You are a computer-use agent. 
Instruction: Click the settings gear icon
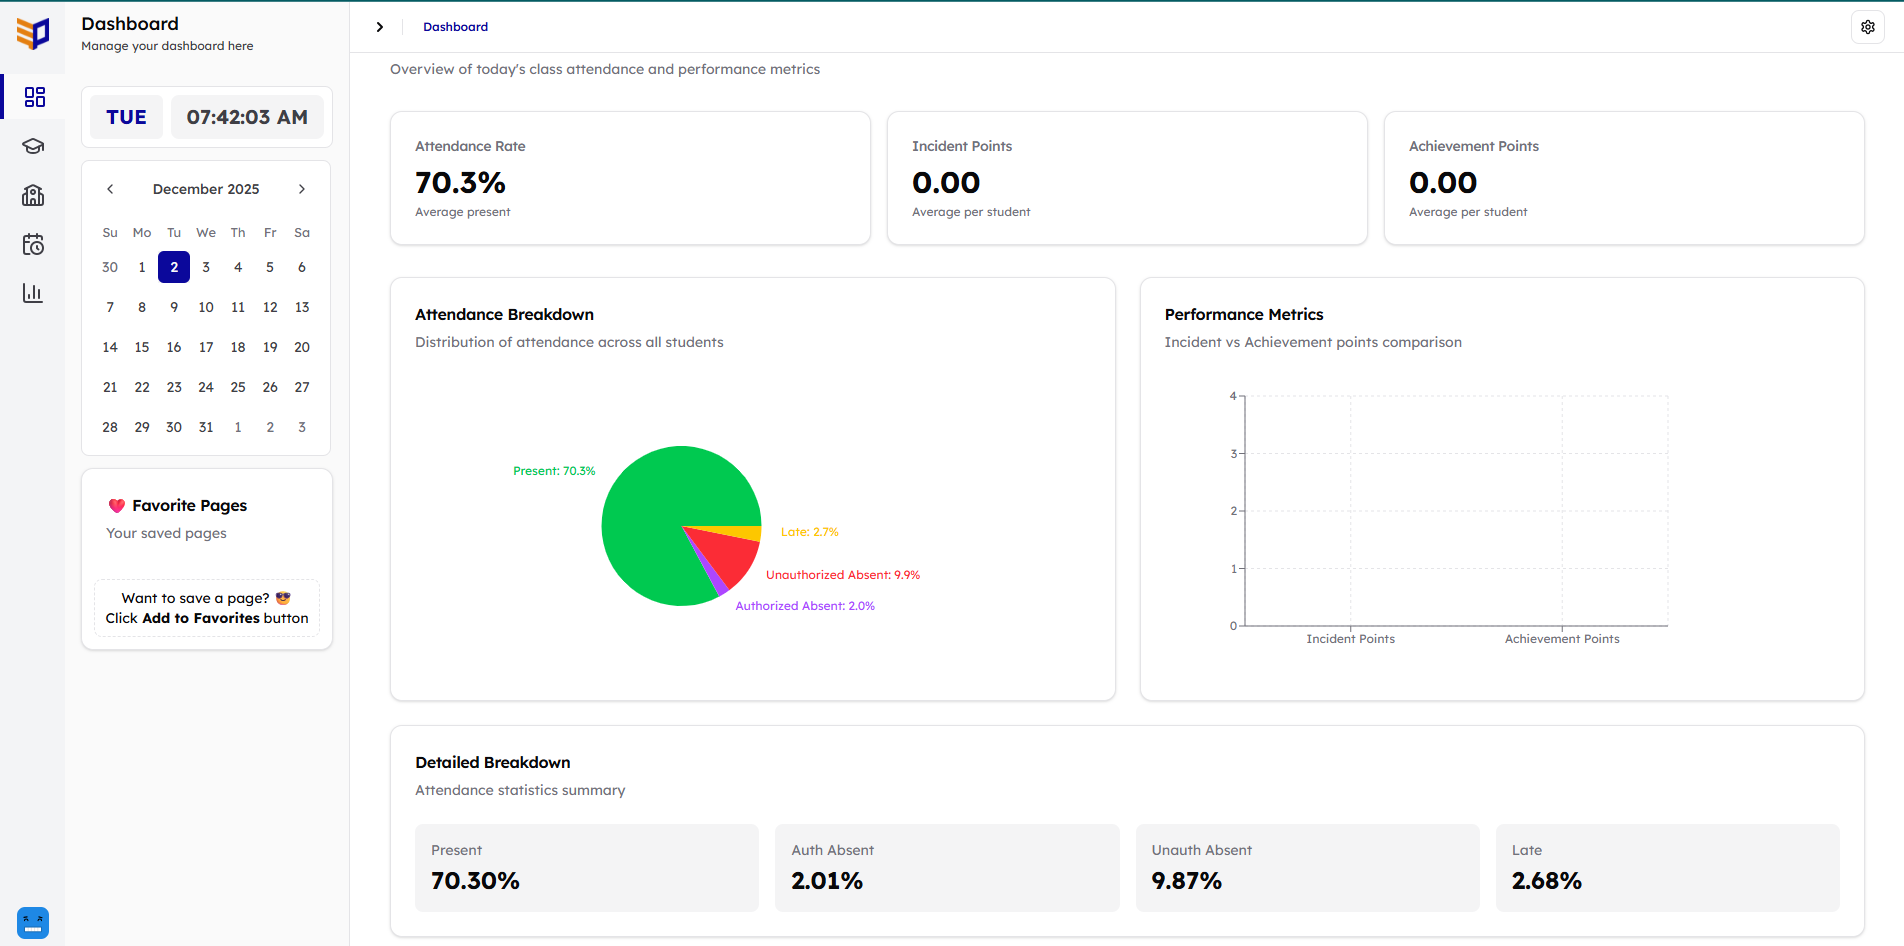(1867, 27)
